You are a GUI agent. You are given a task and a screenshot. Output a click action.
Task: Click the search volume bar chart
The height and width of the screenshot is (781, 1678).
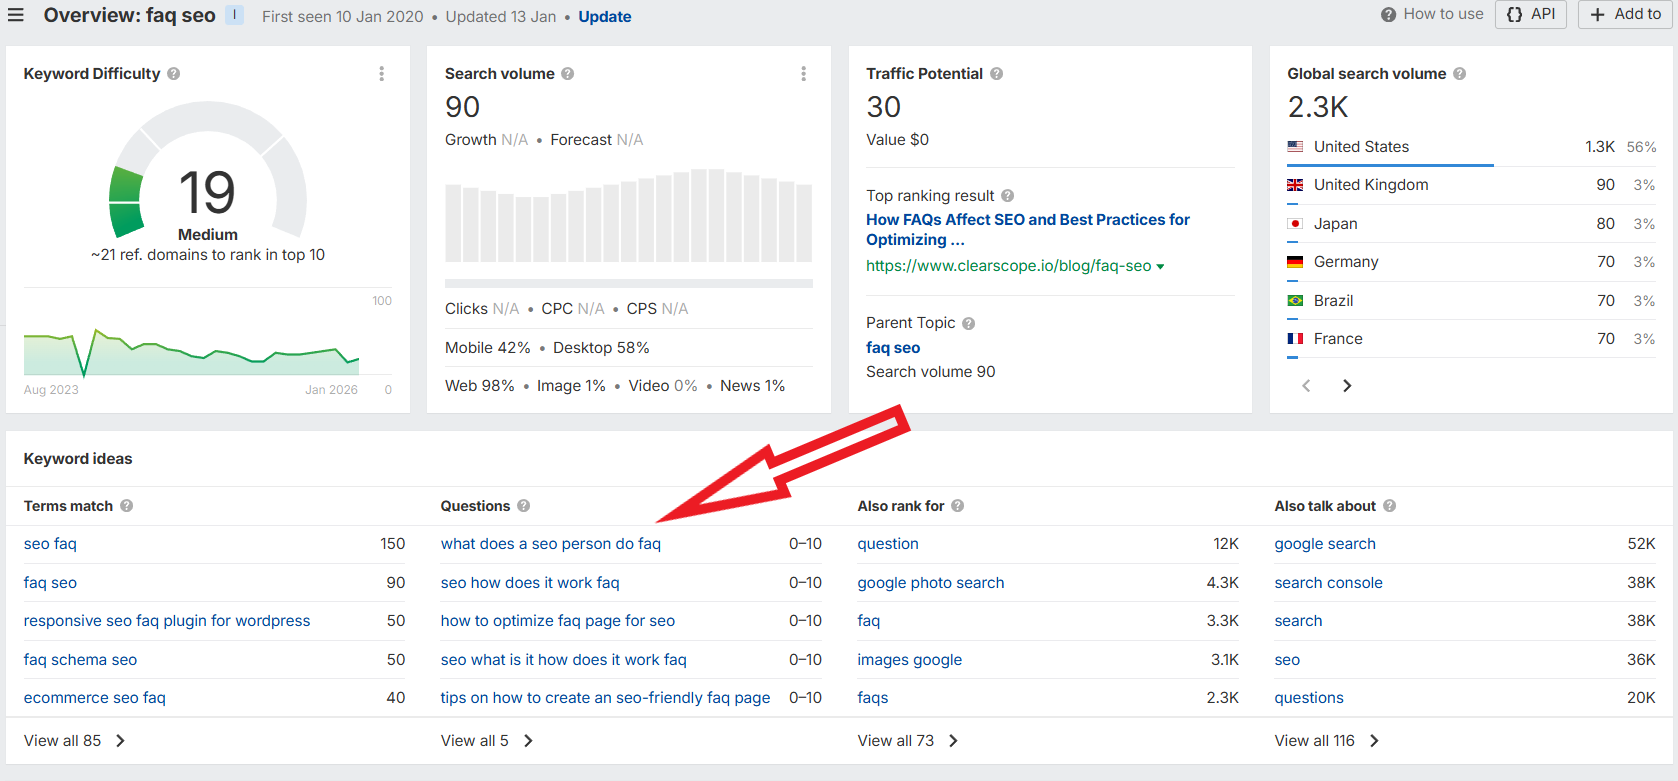point(629,215)
